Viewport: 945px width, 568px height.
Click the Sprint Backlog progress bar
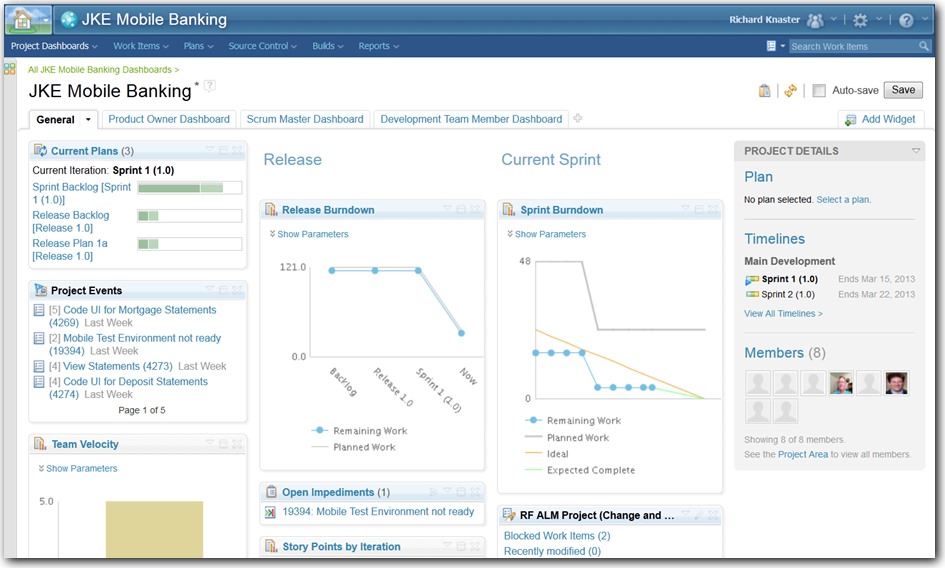click(189, 188)
